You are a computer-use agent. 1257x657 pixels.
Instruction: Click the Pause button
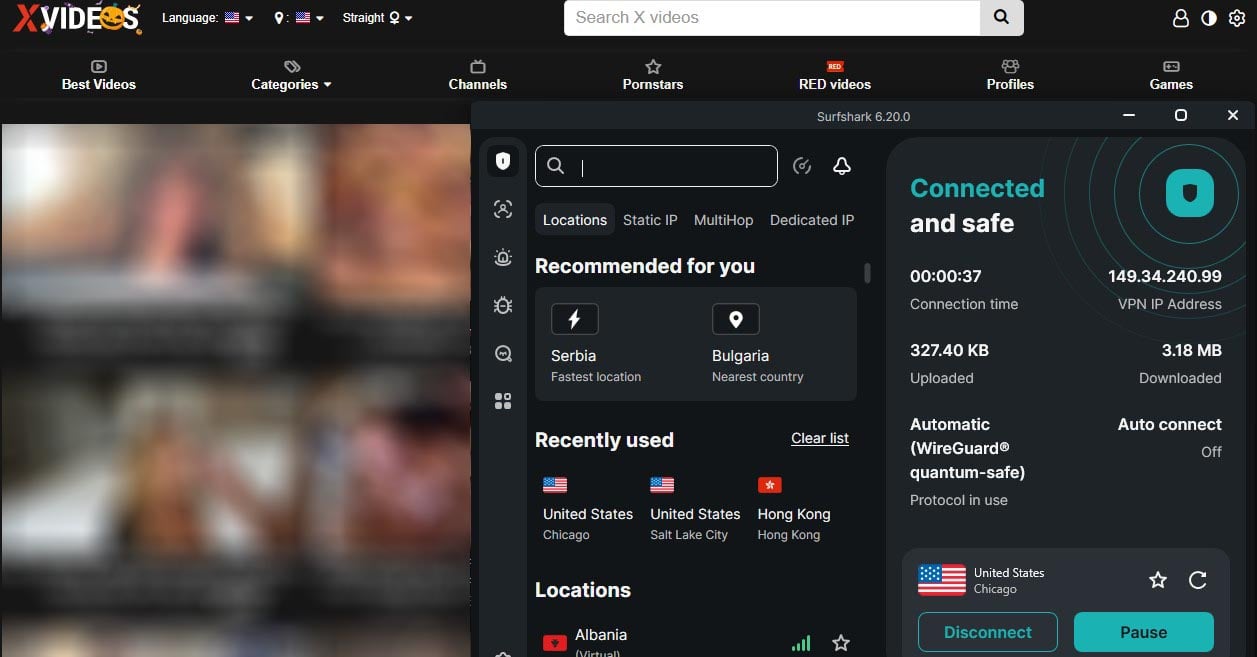pos(1144,632)
